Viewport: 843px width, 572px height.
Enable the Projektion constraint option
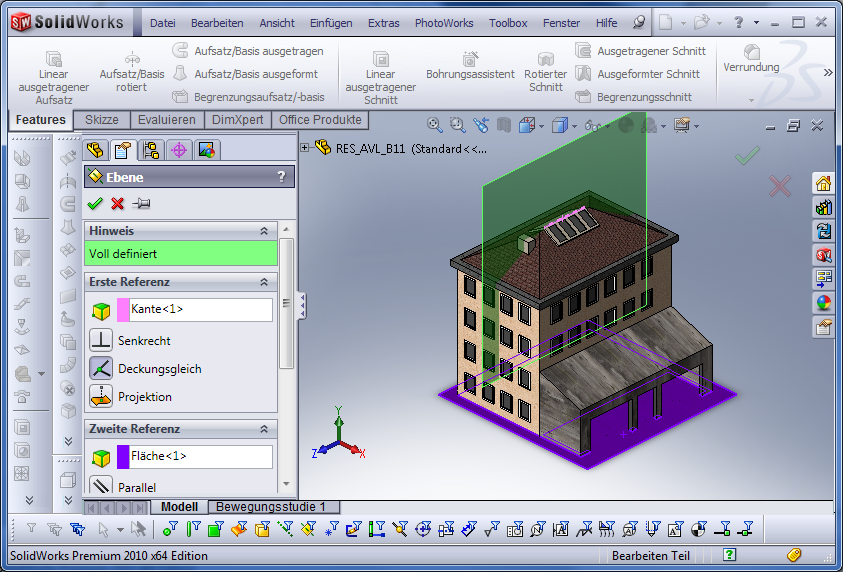click(x=101, y=397)
